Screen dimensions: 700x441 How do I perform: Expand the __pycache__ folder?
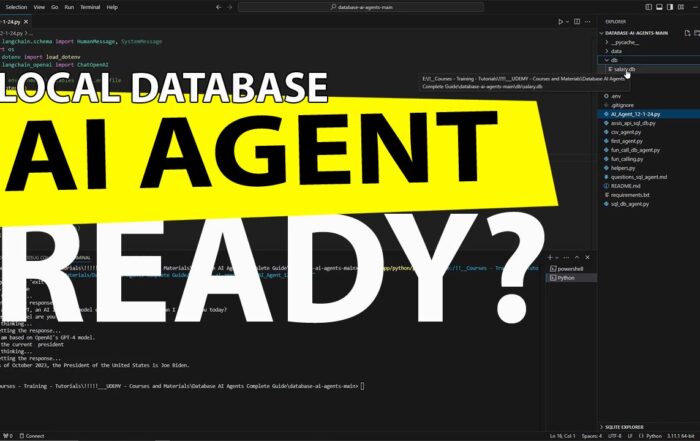click(x=624, y=42)
